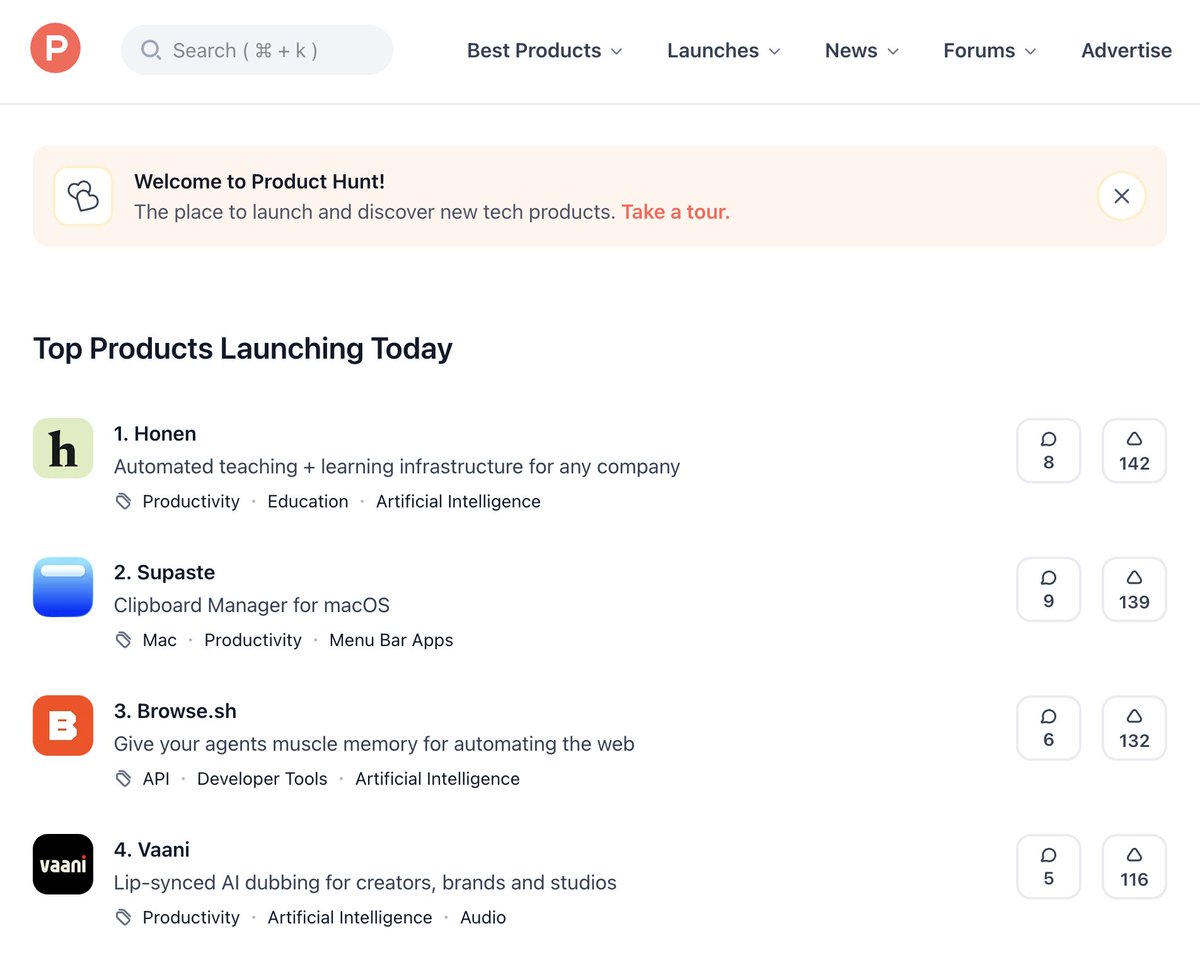Open Browse.sh's Artificial Intelligence topic tag
1200x972 pixels.
pos(437,779)
